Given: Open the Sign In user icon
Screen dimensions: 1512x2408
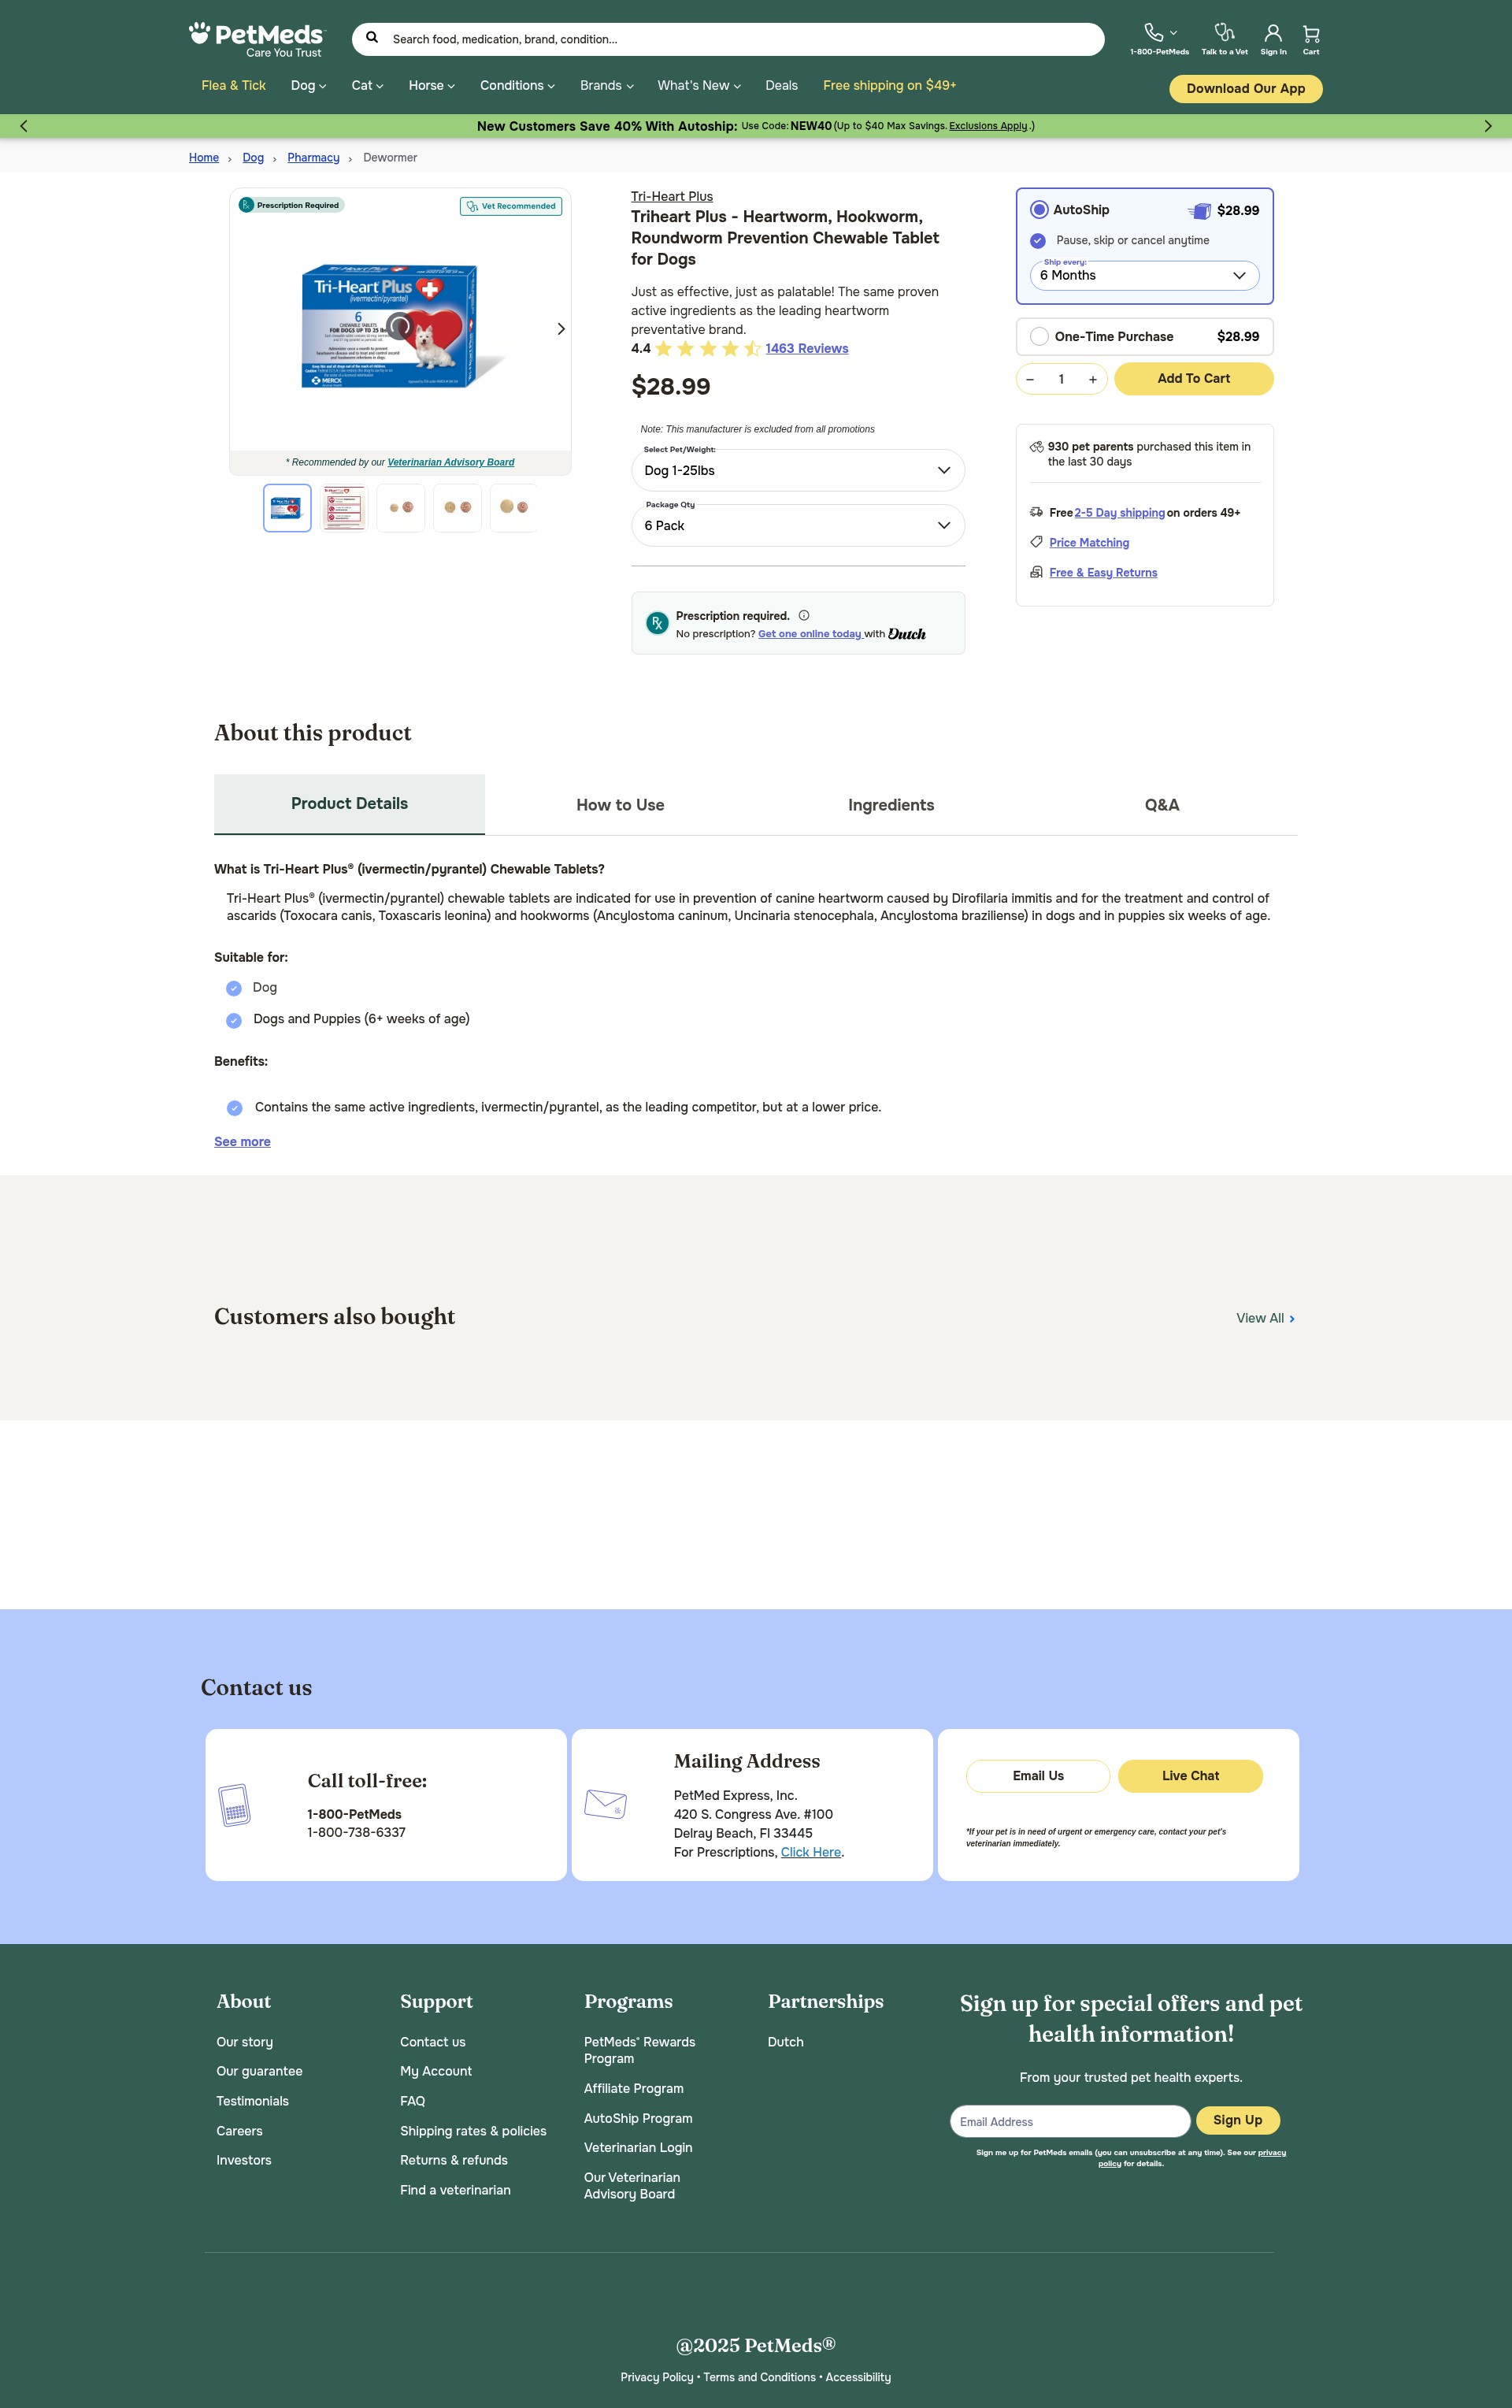Looking at the screenshot, I should tap(1273, 33).
